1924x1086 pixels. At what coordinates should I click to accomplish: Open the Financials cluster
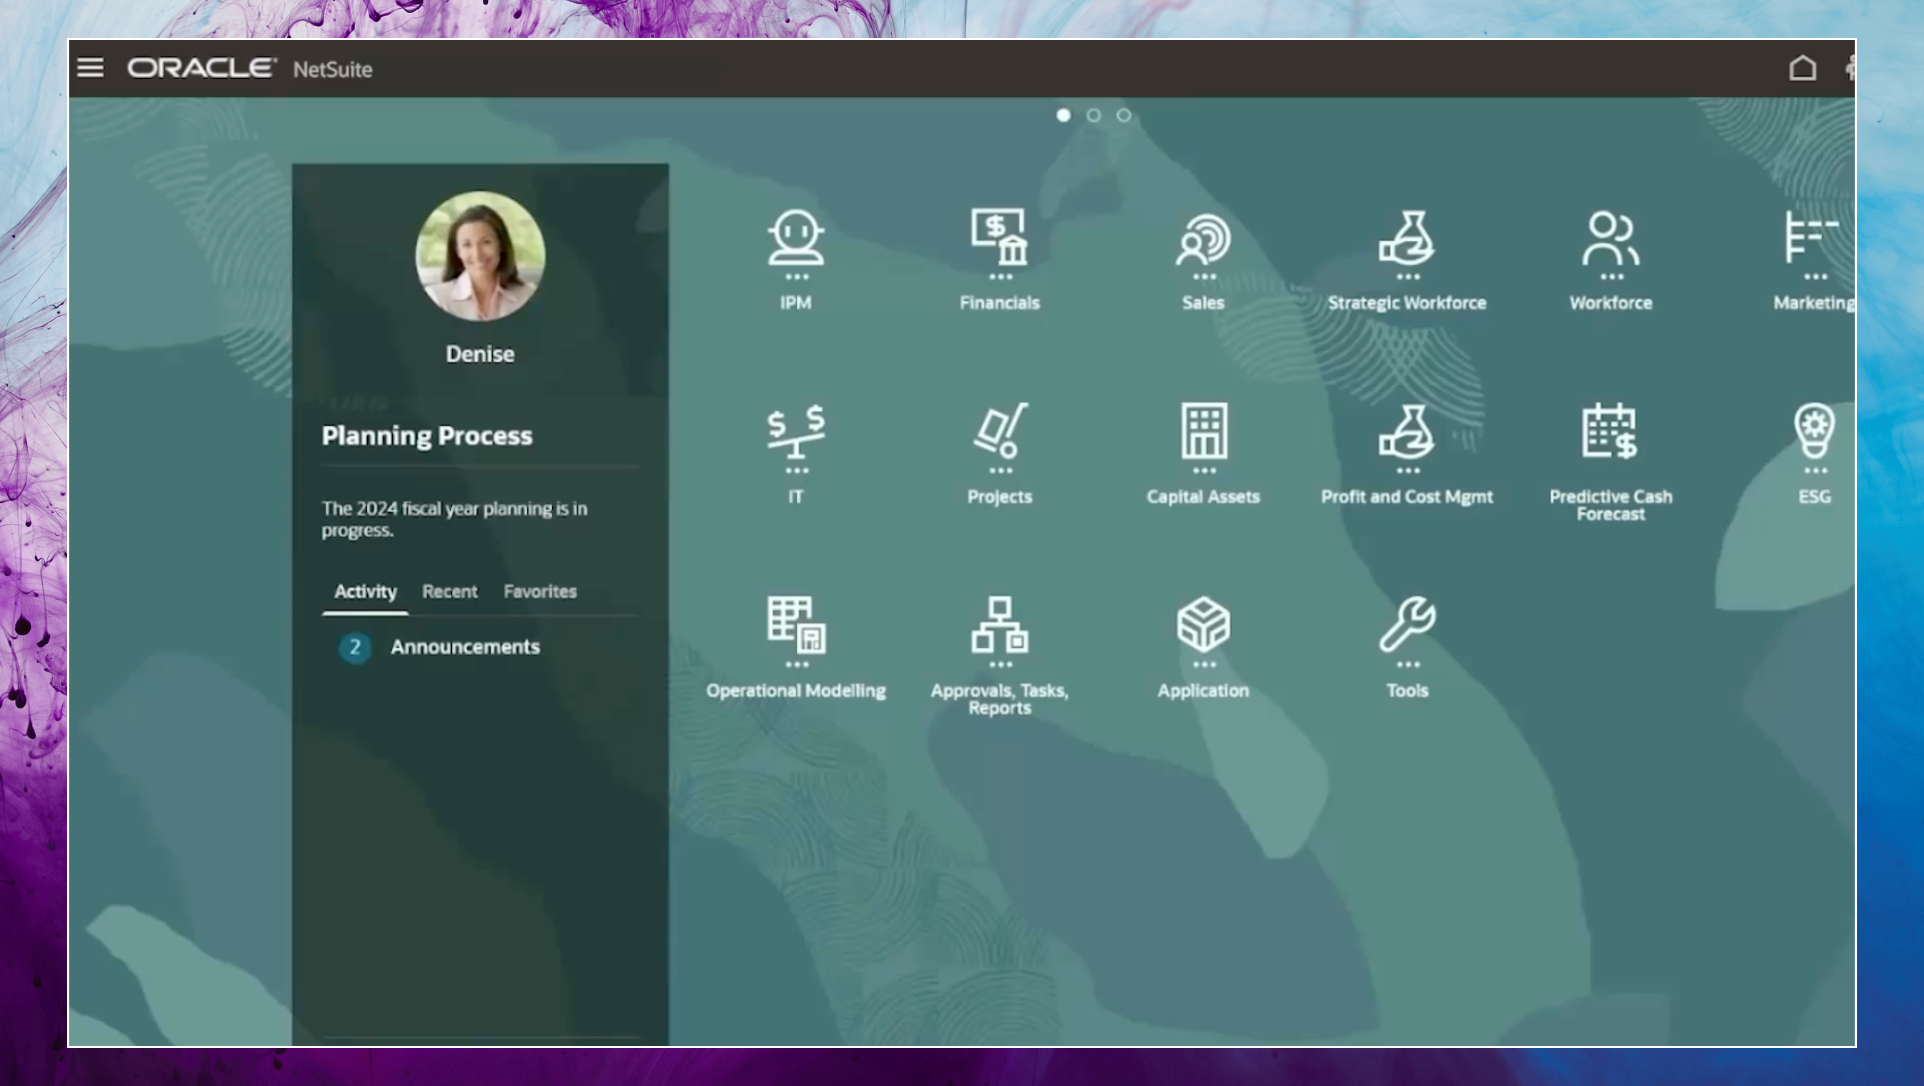click(x=1000, y=238)
